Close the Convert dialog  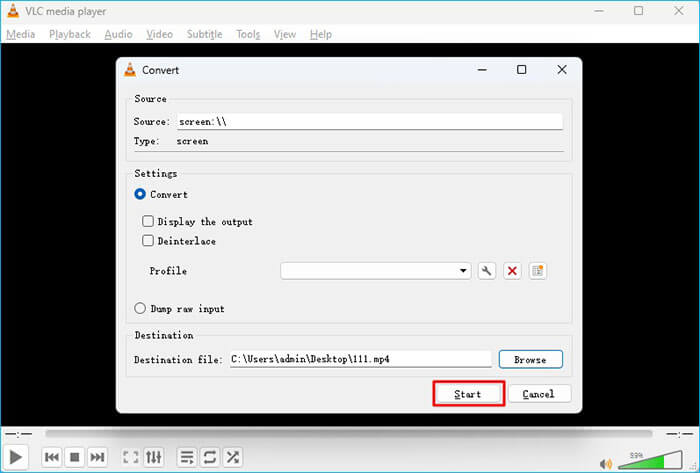click(x=562, y=70)
